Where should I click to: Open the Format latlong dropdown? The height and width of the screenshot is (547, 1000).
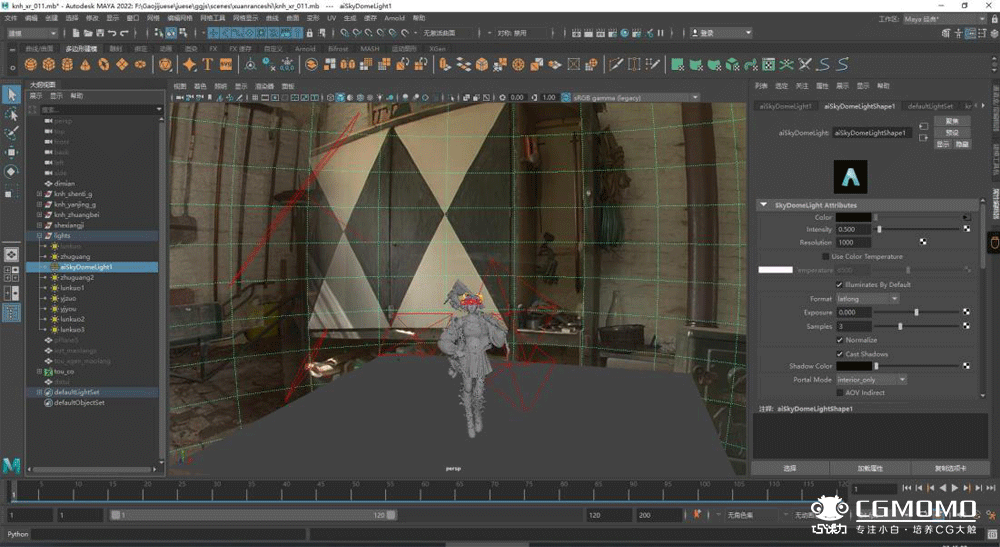(x=867, y=298)
